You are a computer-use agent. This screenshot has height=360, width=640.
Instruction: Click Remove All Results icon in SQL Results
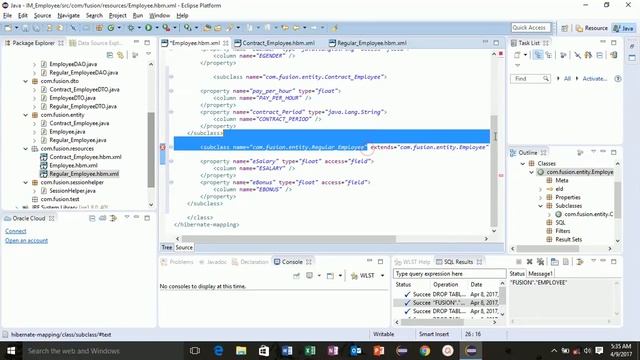click(x=540, y=262)
